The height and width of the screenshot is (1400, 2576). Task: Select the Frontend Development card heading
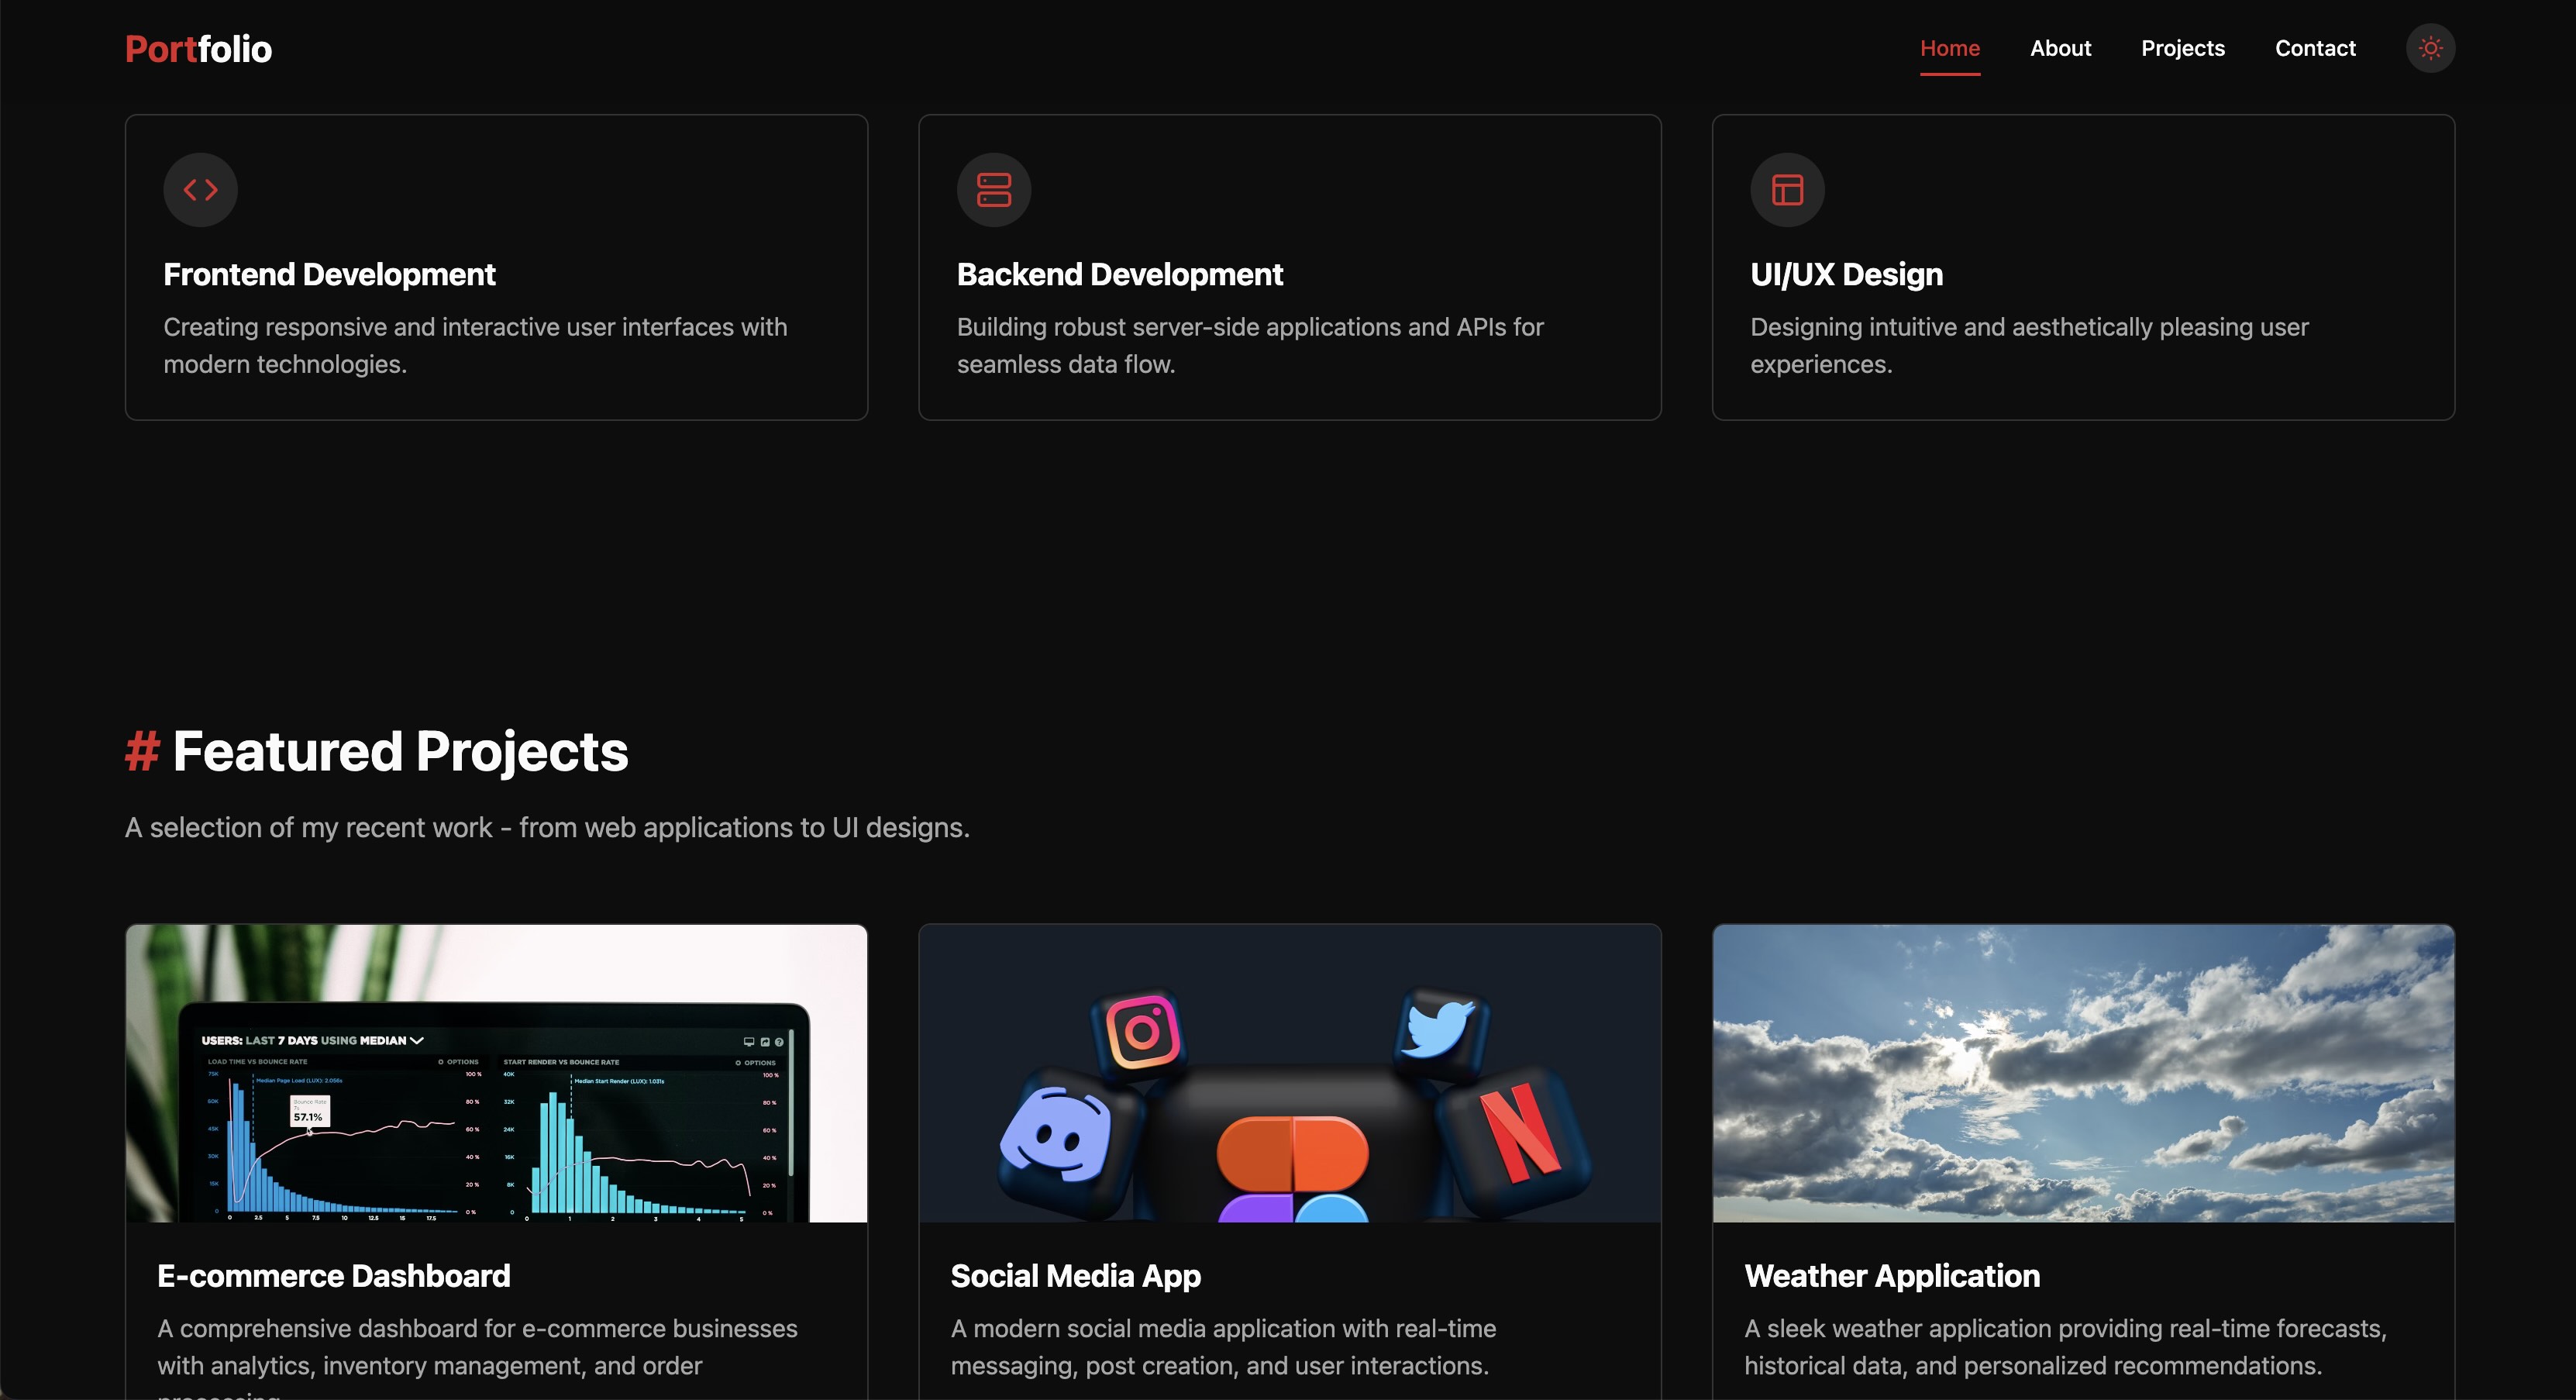point(329,274)
